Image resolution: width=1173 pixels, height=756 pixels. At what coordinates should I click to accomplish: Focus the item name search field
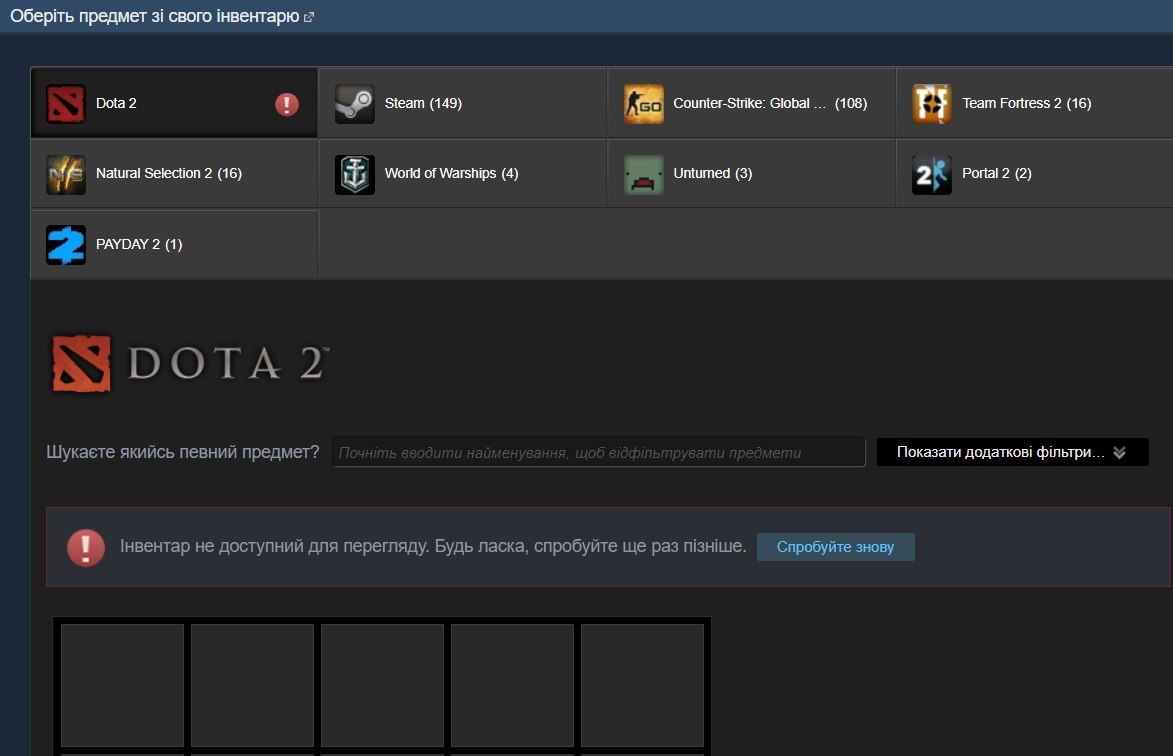[598, 452]
